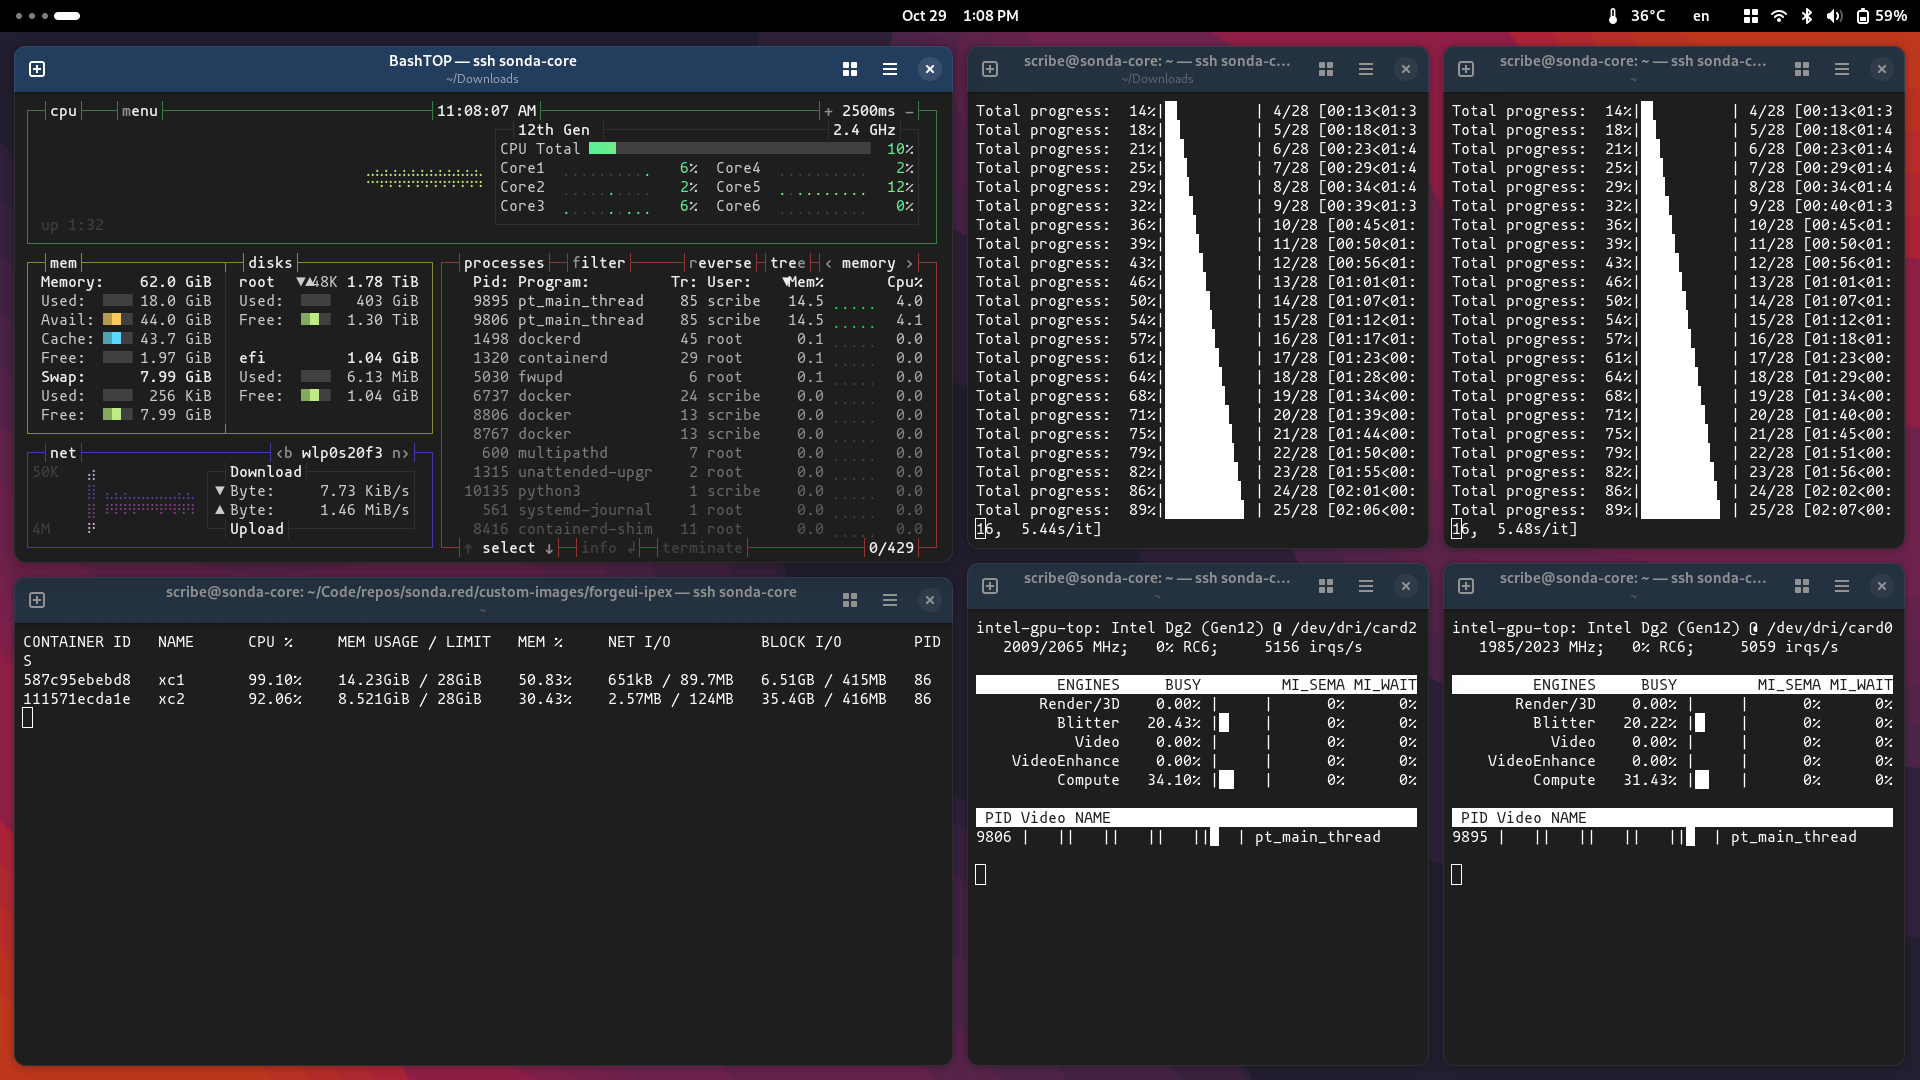Click filter option in processes panel
1920x1080 pixels.
(x=598, y=263)
